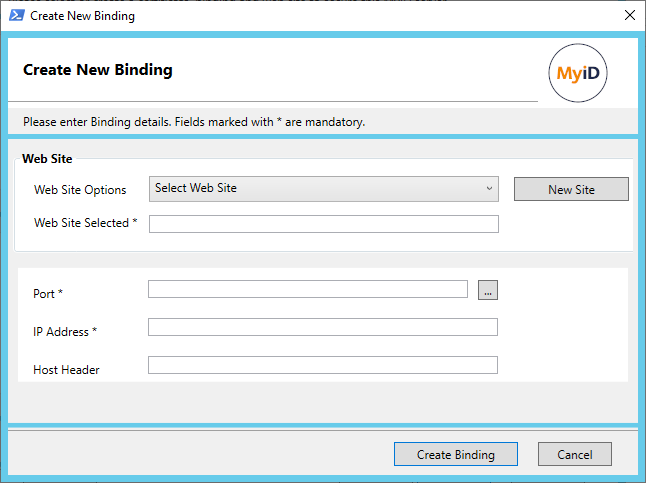
Task: Click the mandatory fields instruction text
Action: pos(194,123)
